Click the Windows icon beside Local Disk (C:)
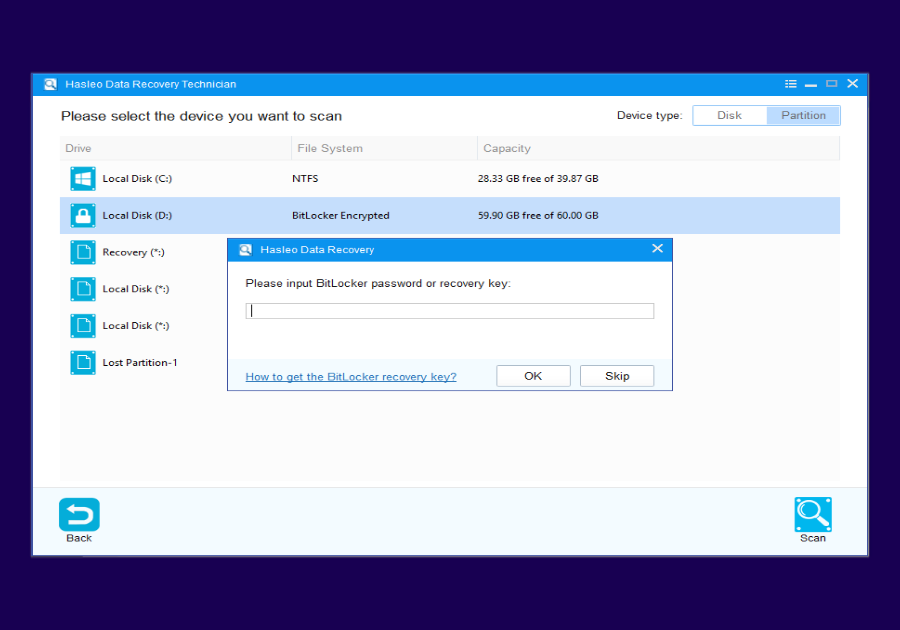The width and height of the screenshot is (900, 630). coord(82,178)
